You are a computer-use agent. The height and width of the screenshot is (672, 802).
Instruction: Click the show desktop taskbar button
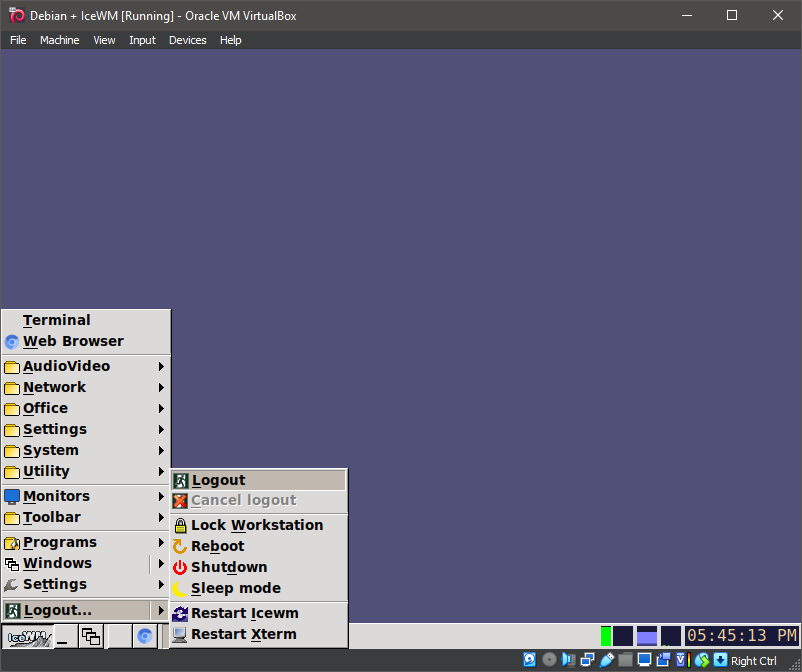[x=63, y=636]
